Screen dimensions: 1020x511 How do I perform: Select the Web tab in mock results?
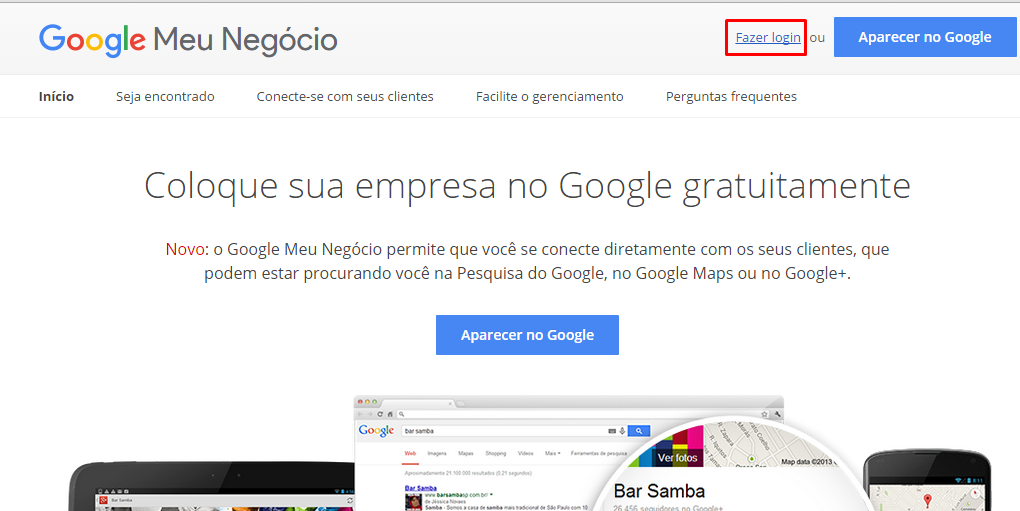410,453
